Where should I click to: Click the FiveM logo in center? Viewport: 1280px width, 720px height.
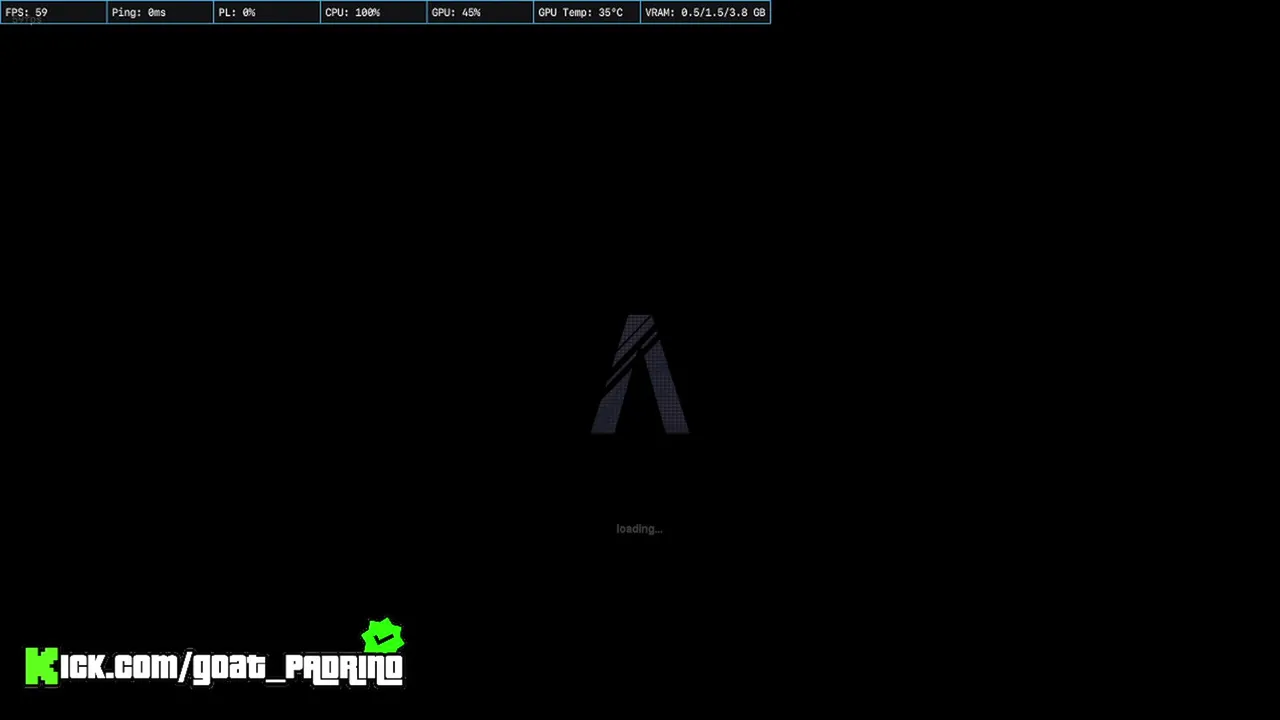(x=640, y=374)
